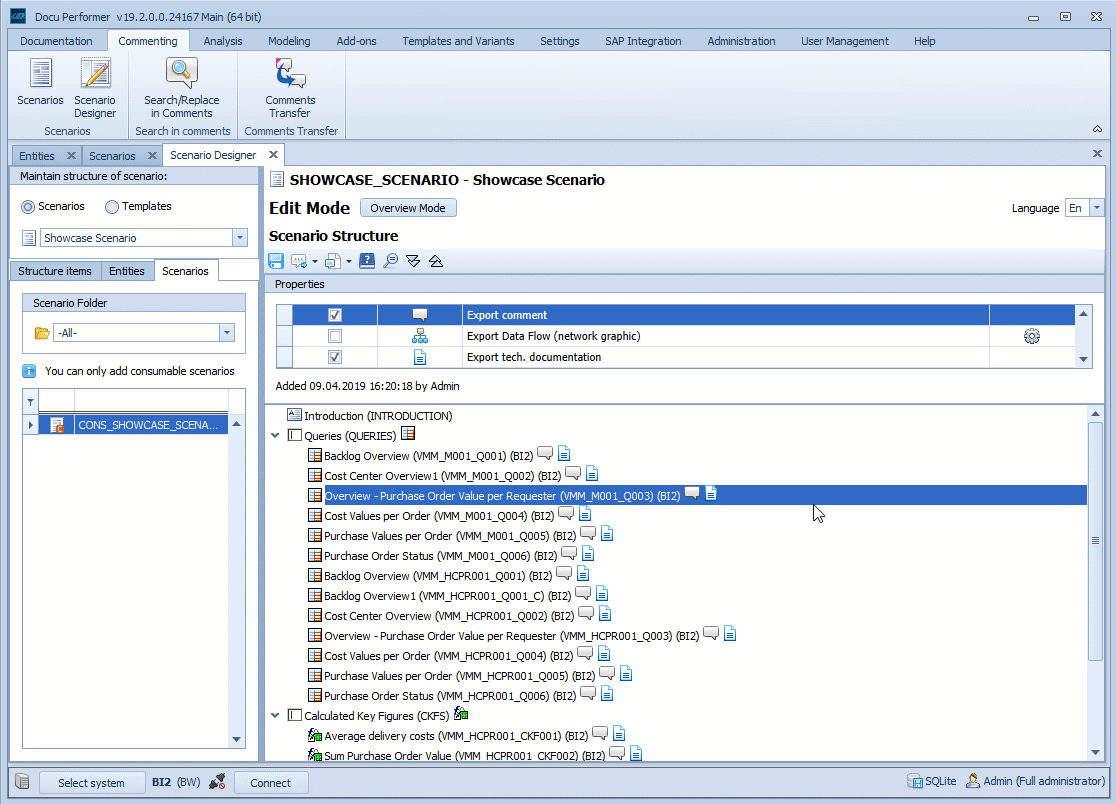Click the collapse all double-arrow icon

435,261
